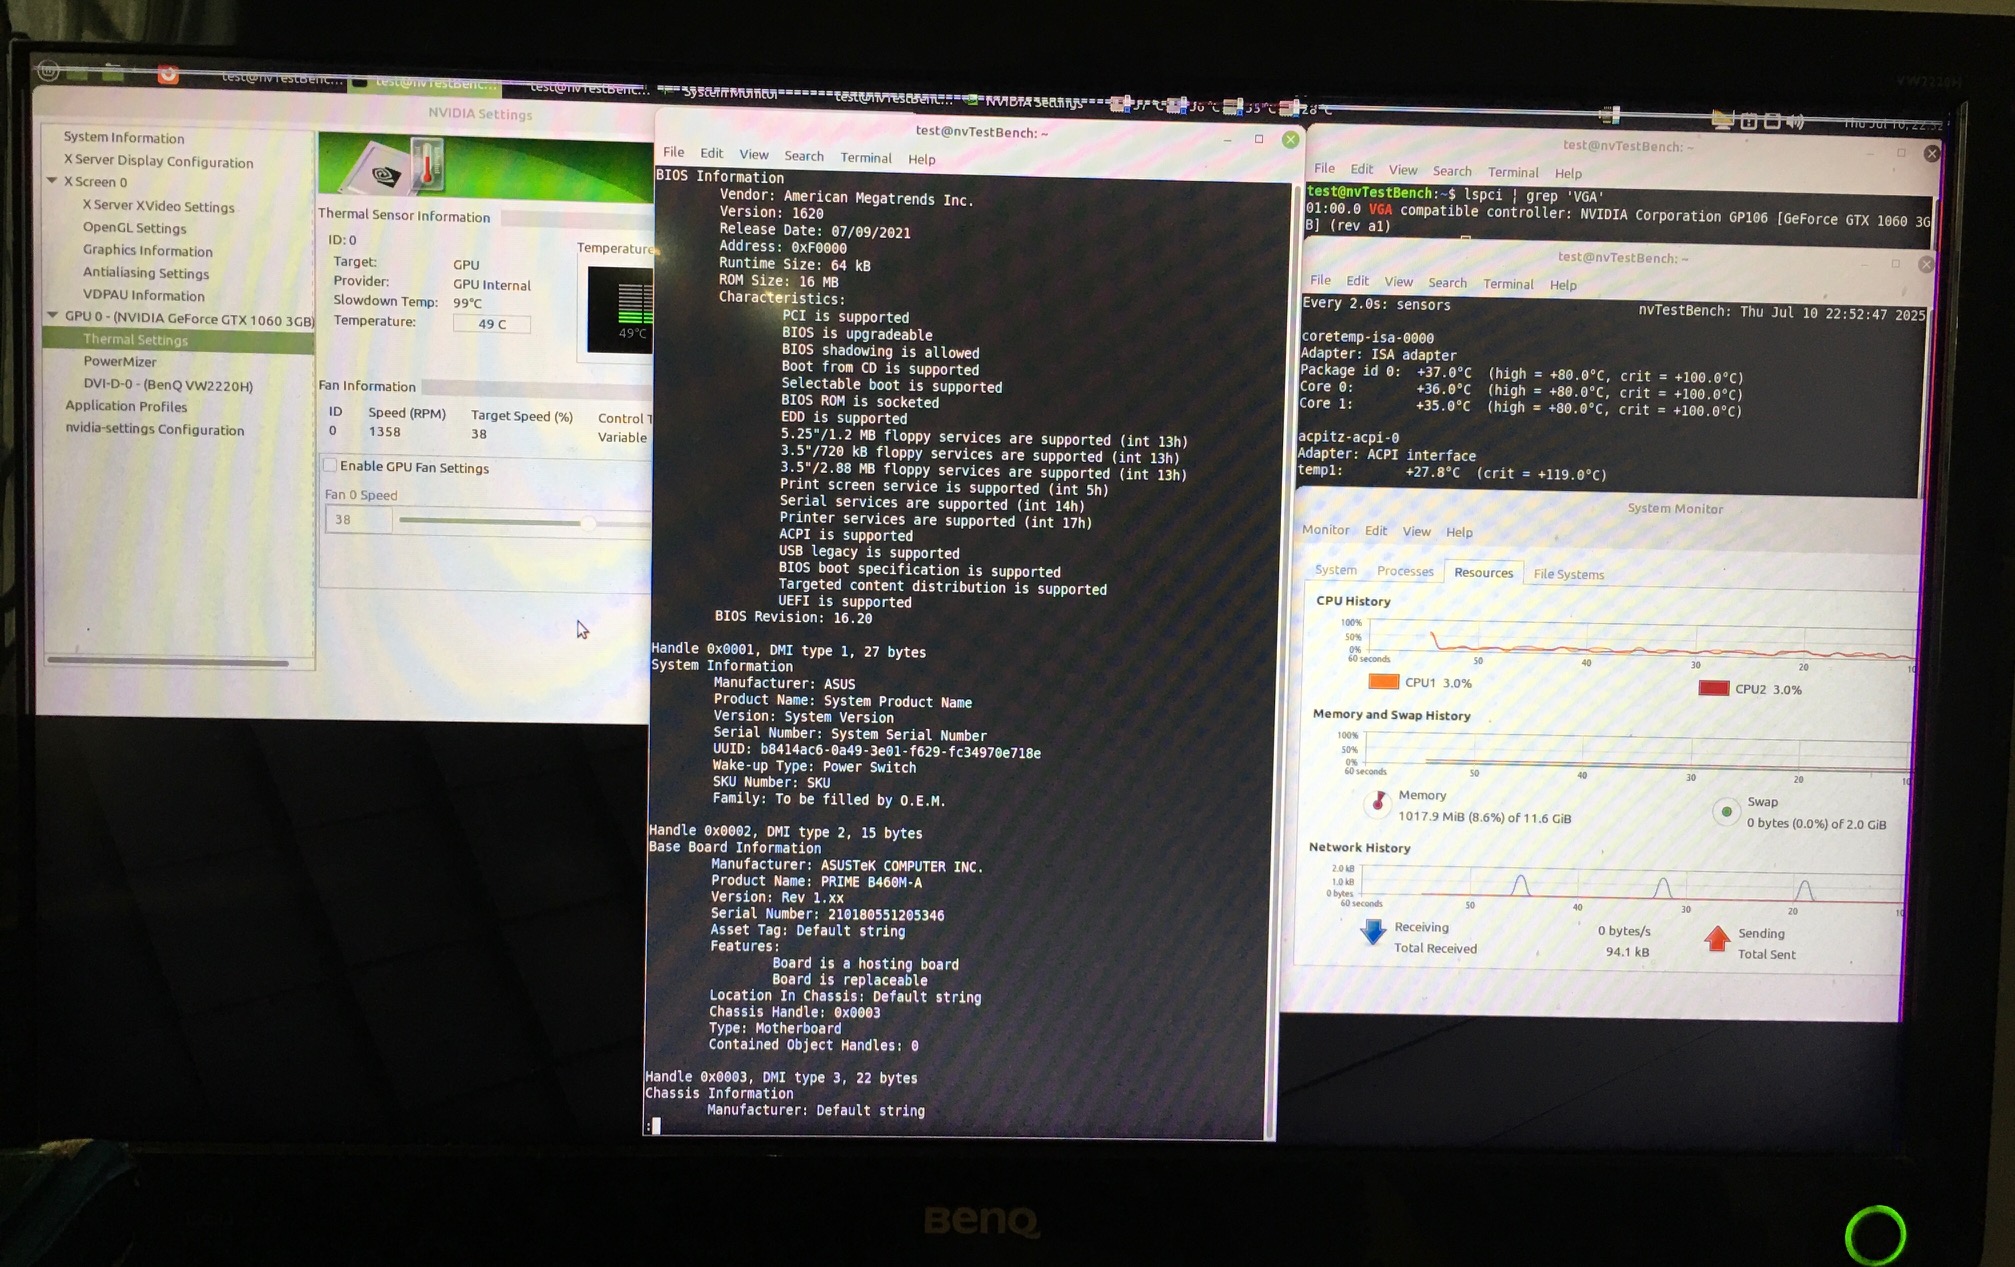Select PowerMizer tree item
This screenshot has height=1267, width=2015.
click(x=120, y=361)
